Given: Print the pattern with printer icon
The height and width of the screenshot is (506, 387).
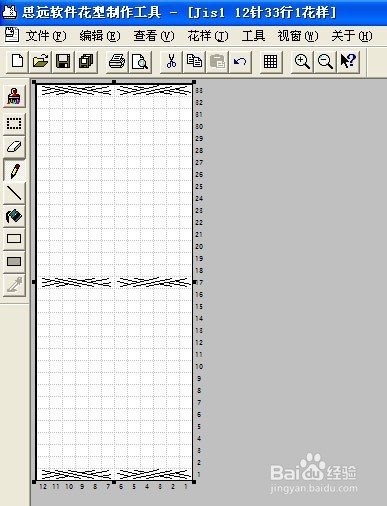Looking at the screenshot, I should tap(117, 62).
